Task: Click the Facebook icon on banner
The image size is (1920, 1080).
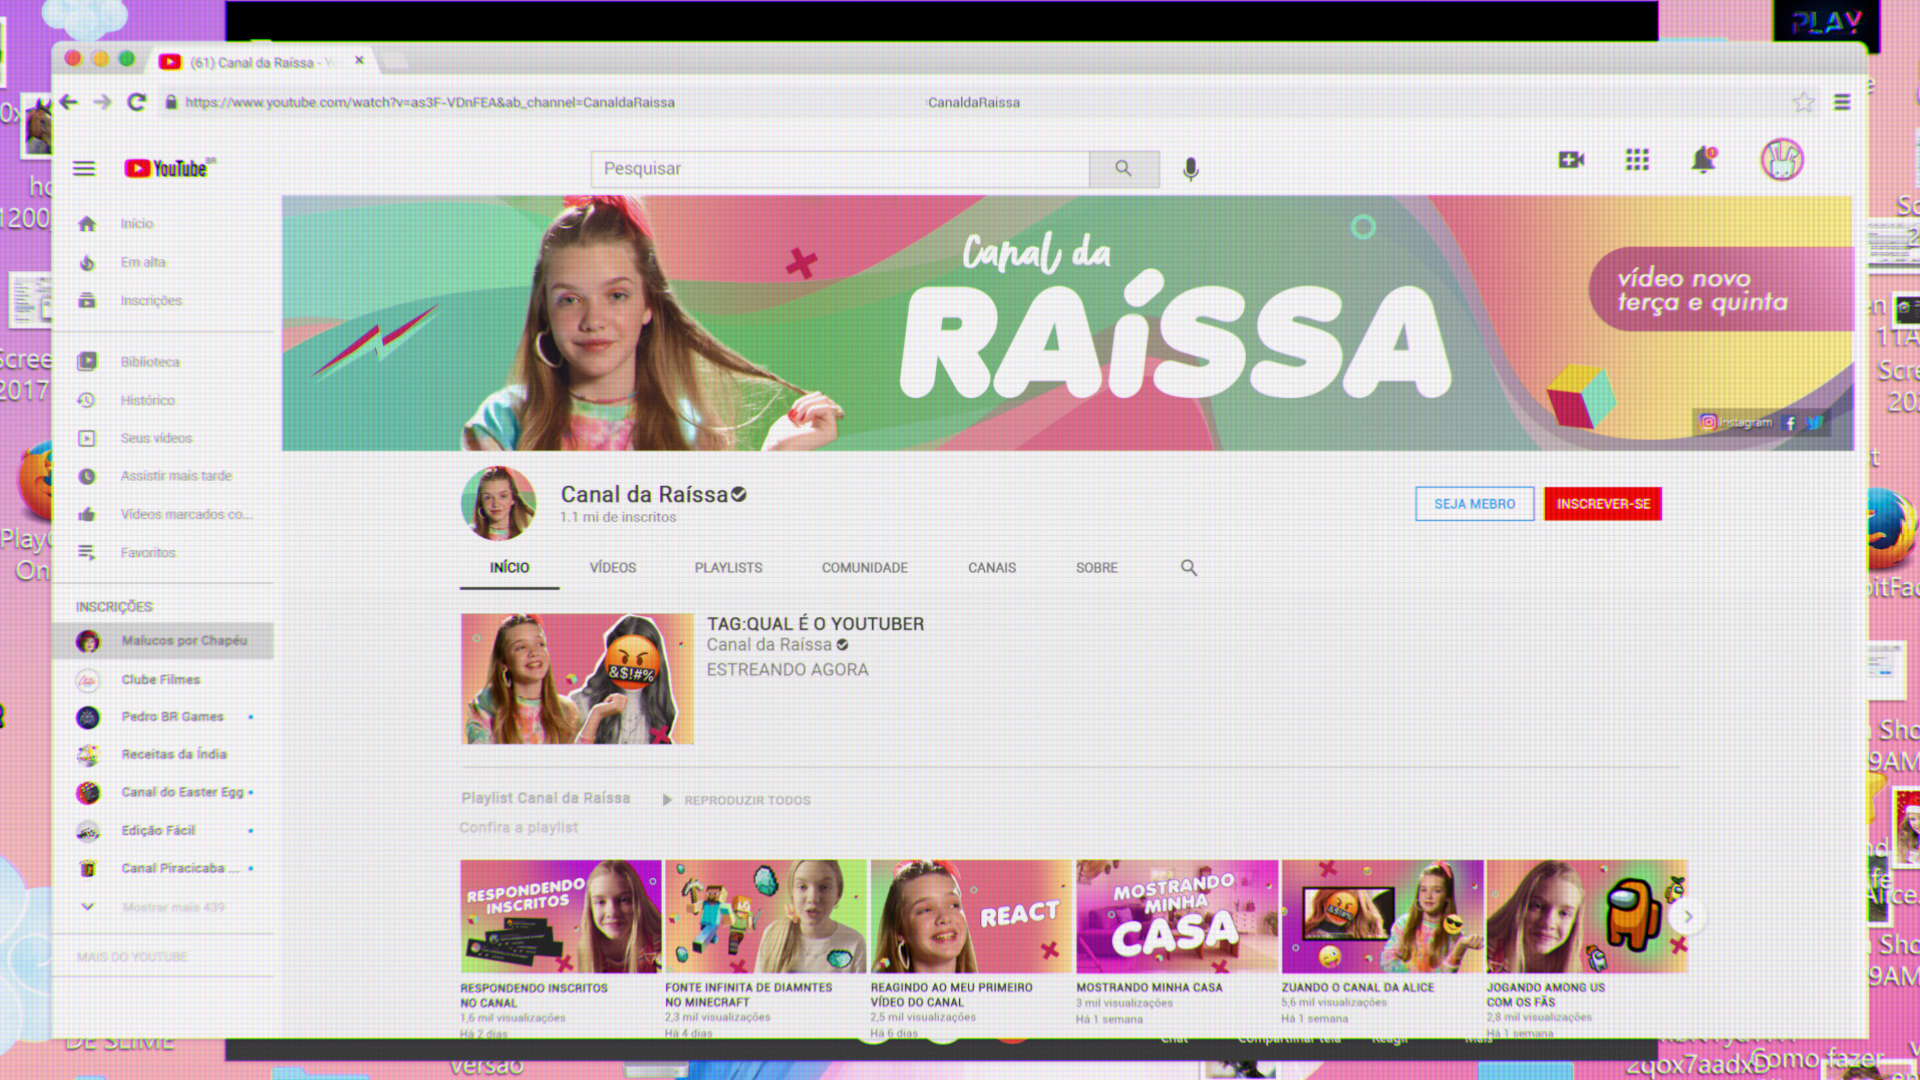Action: (x=1790, y=422)
